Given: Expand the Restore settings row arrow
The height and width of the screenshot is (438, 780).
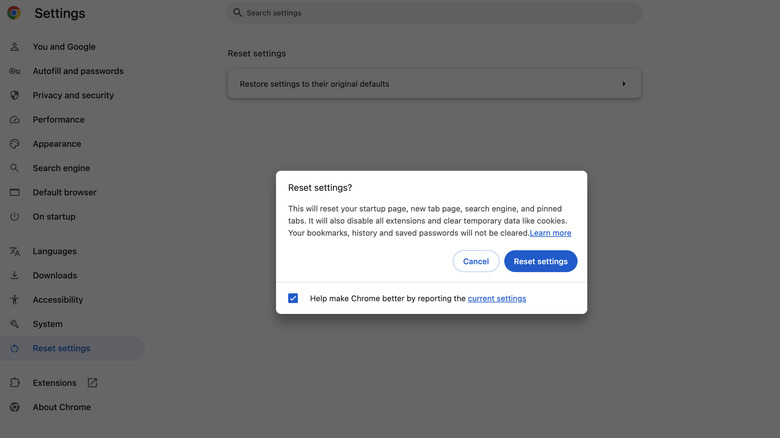Looking at the screenshot, I should [x=624, y=84].
